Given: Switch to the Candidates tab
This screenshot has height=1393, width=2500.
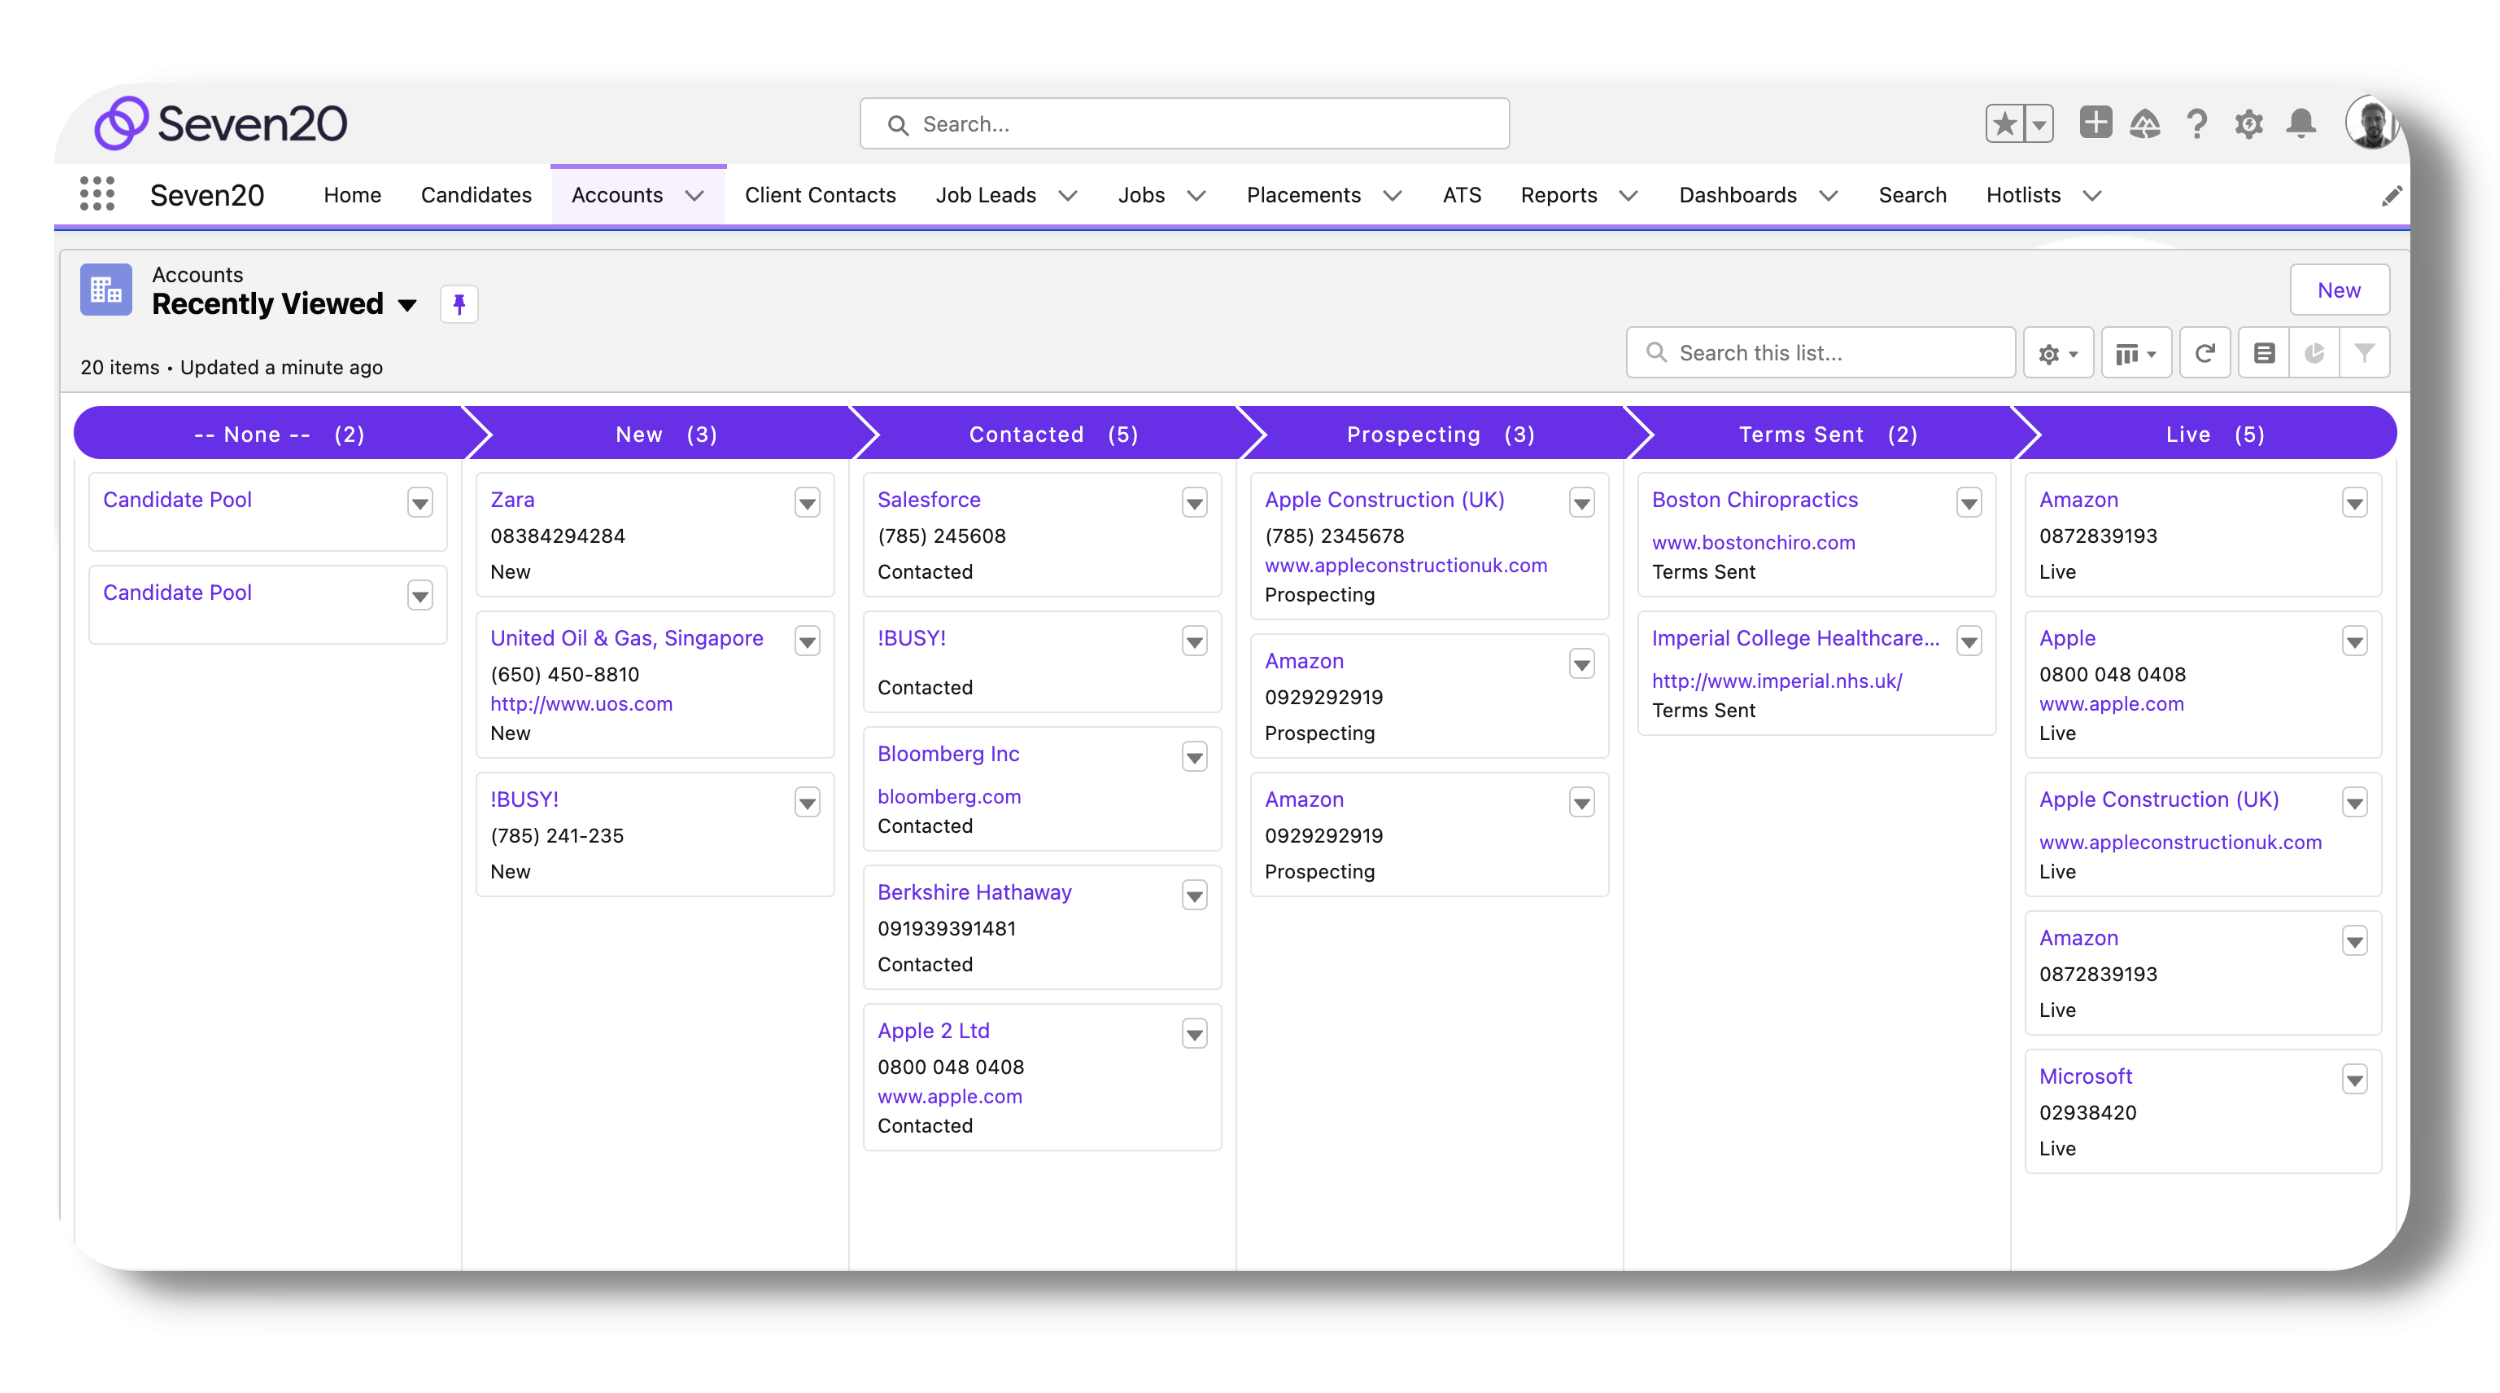Looking at the screenshot, I should click(x=476, y=195).
